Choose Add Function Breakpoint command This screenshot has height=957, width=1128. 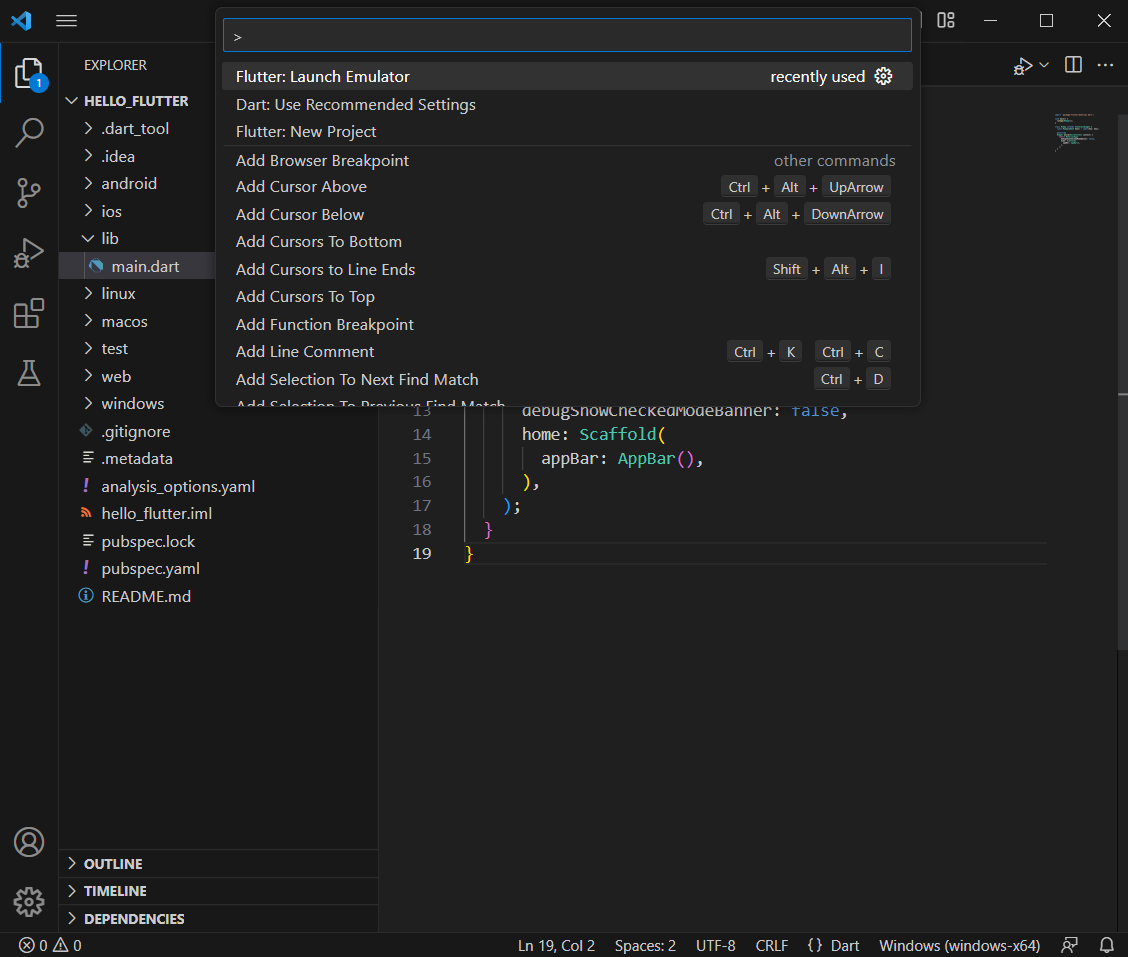pos(567,325)
